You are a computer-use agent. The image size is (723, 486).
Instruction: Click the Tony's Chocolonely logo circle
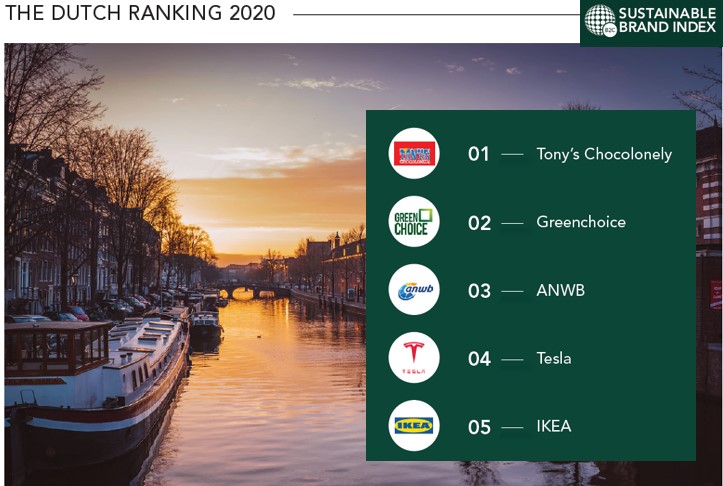coord(414,154)
